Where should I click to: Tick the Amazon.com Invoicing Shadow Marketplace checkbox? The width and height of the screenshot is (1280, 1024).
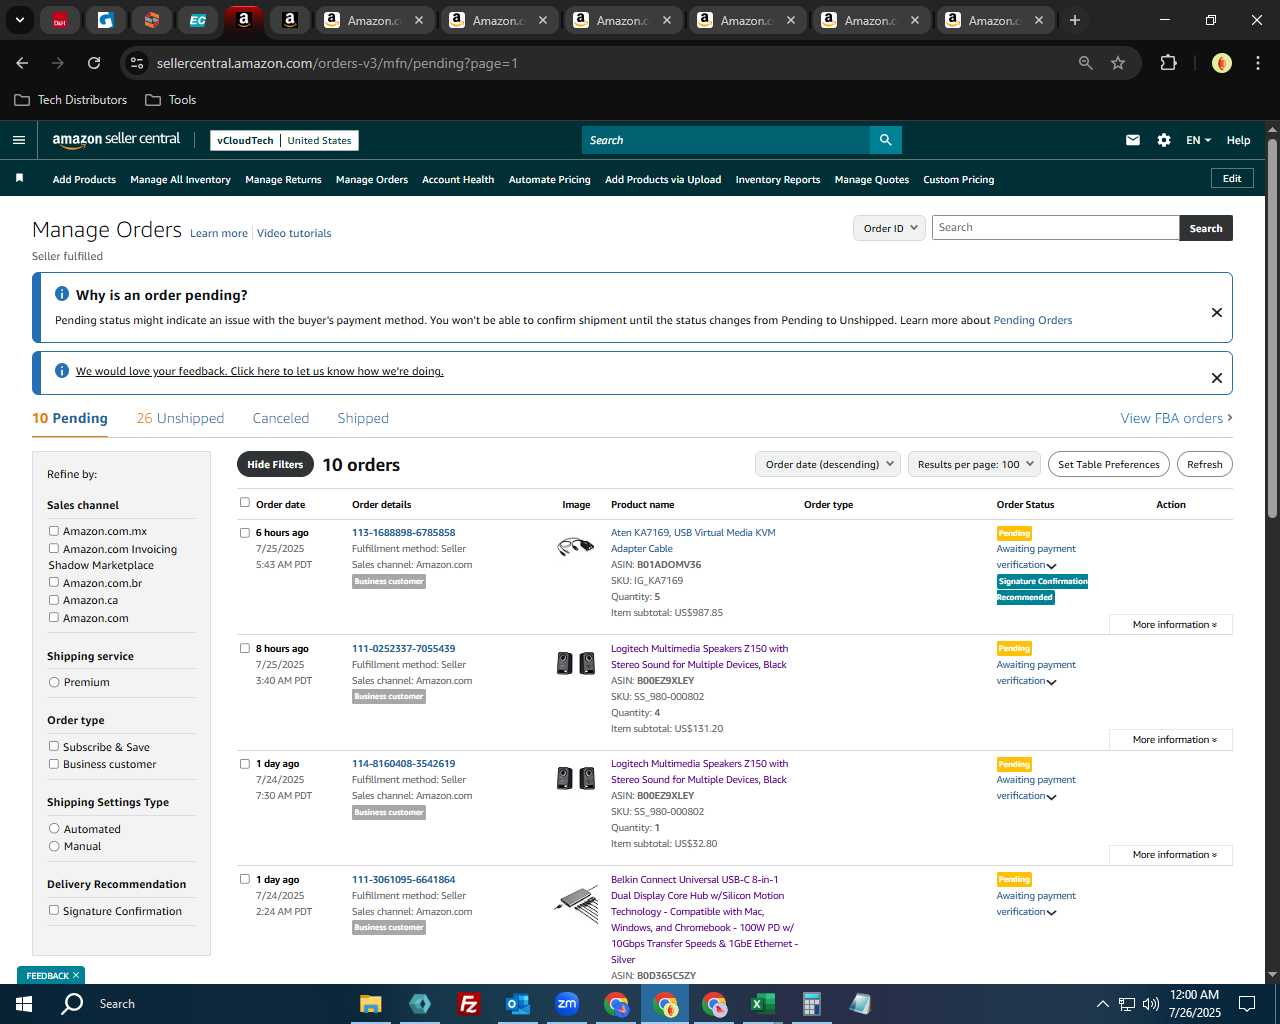click(x=54, y=548)
